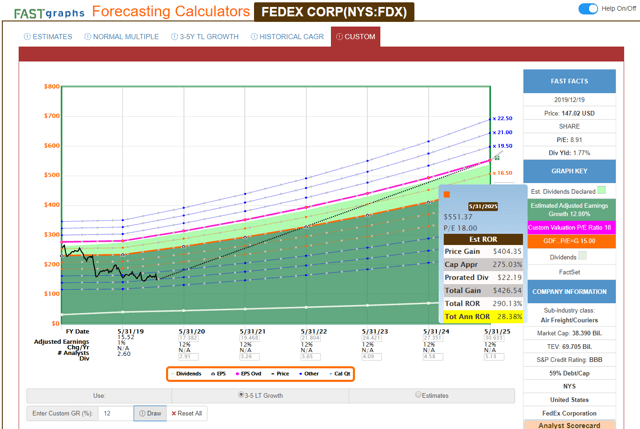Screen dimensions: 640x429
Task: Click the orange square in the tooltip box
Action: [447, 194]
